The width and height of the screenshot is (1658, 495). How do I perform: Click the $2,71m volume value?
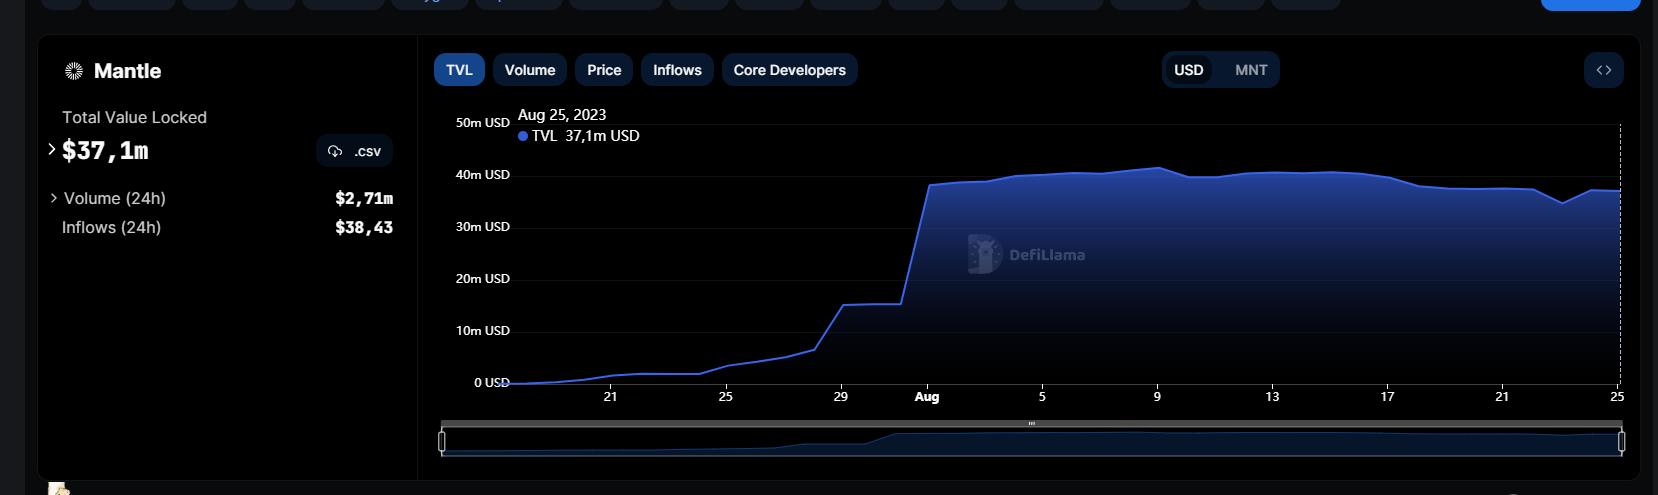pos(364,198)
